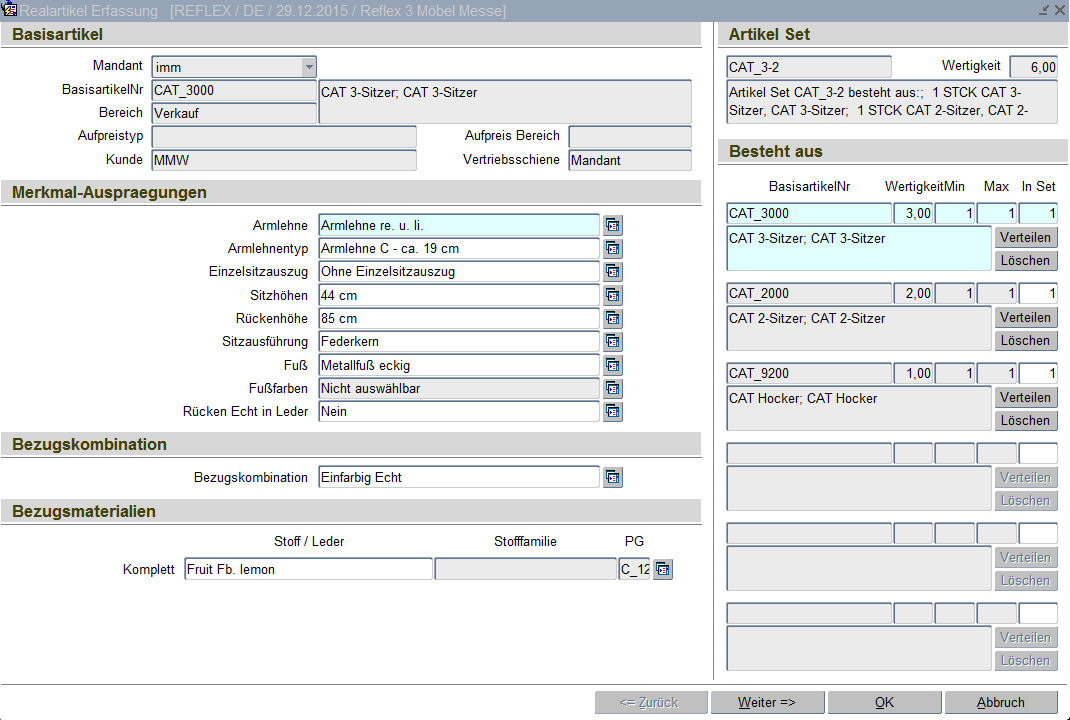Open lookup icon next to Armlehnentyp
Image resolution: width=1070 pixels, height=720 pixels.
613,249
